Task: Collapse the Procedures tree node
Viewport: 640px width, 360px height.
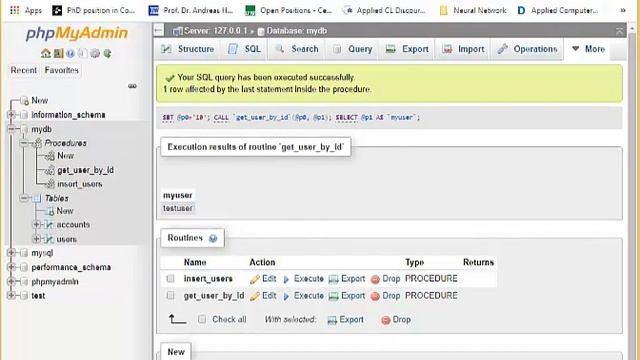Action: tap(24, 143)
